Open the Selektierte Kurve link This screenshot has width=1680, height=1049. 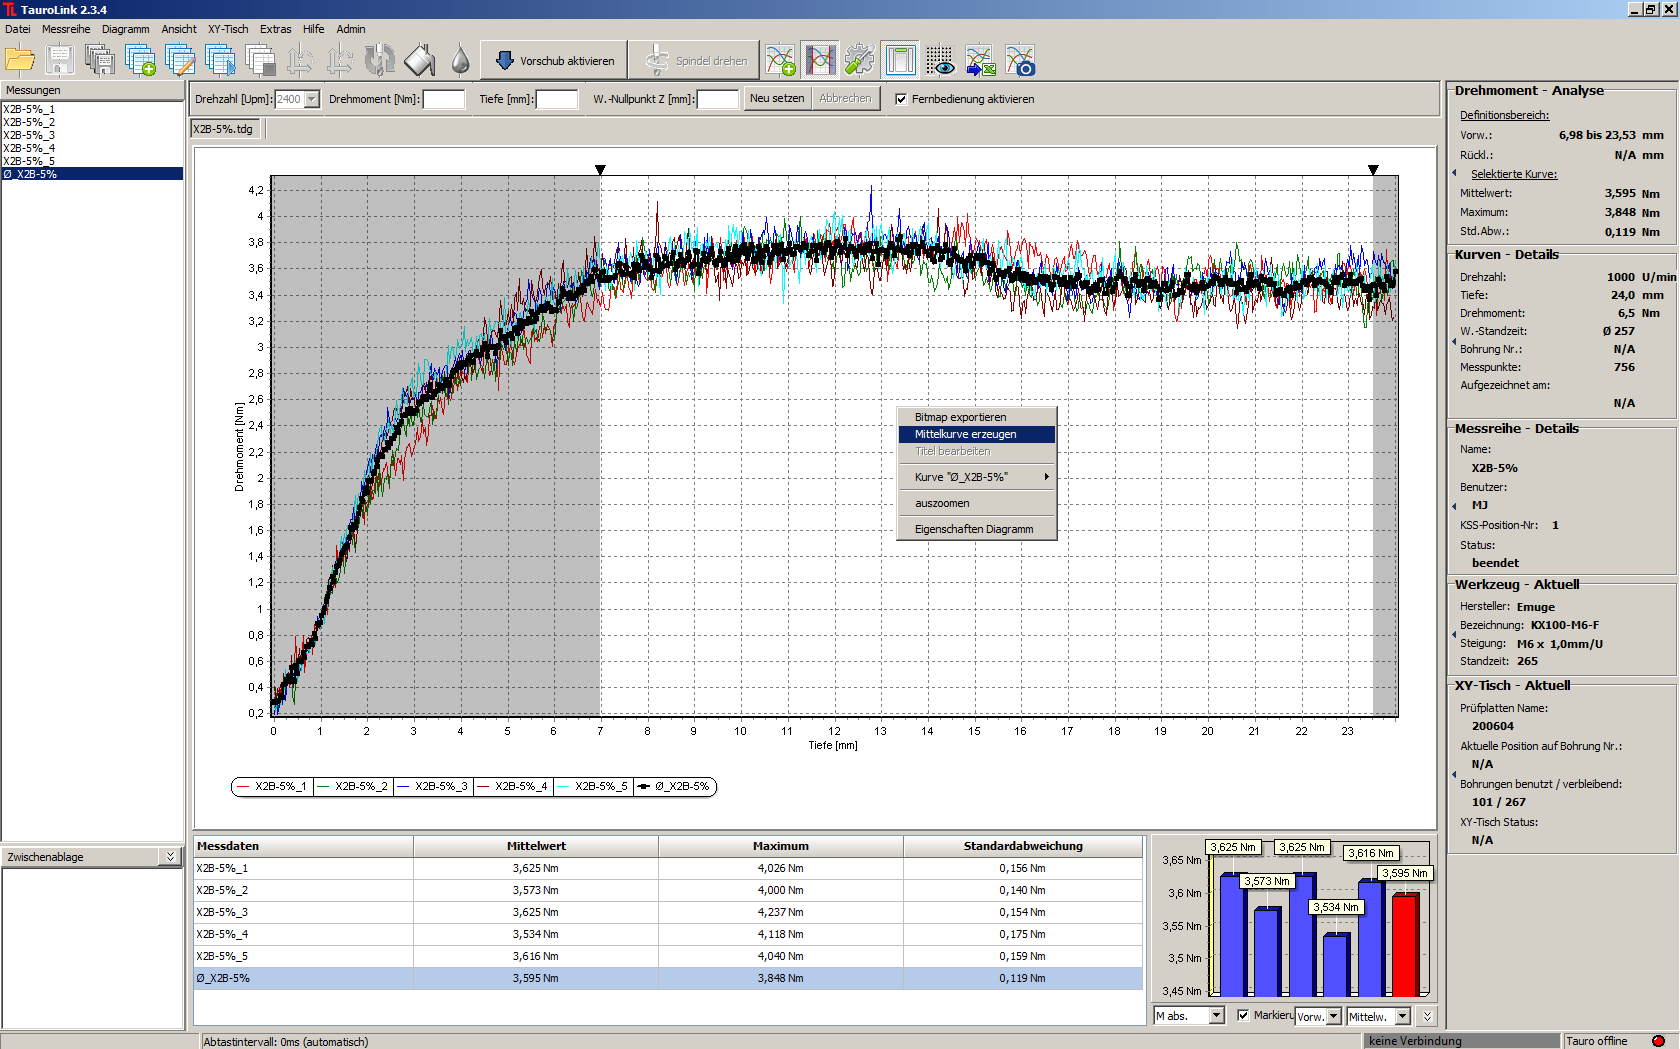point(1513,174)
